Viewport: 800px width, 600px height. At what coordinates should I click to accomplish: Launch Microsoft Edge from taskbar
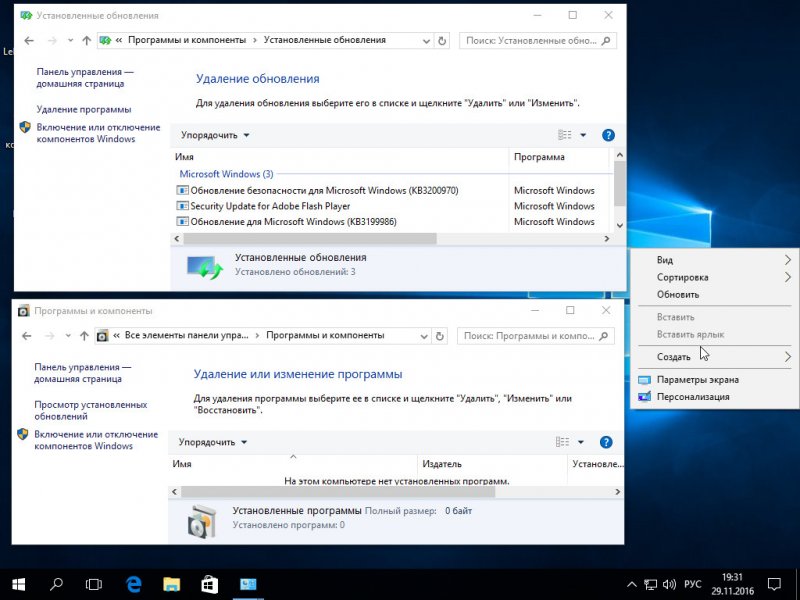click(x=134, y=584)
